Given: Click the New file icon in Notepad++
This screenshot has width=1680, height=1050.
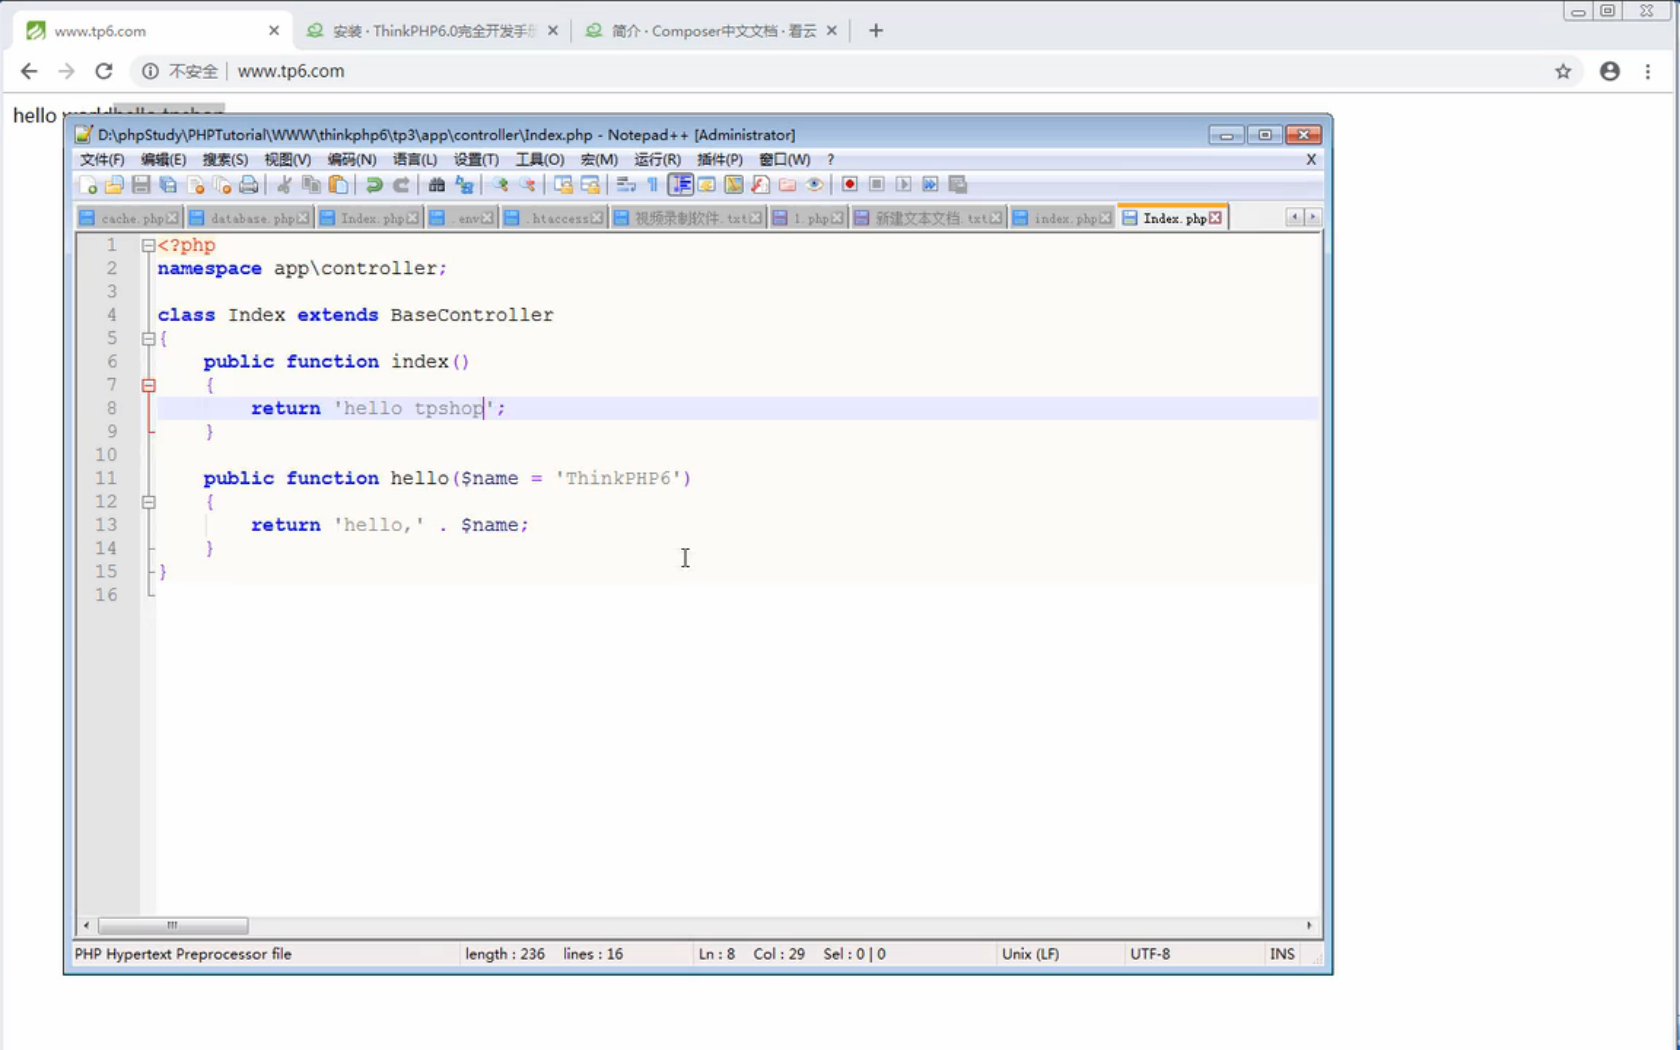Looking at the screenshot, I should (x=88, y=185).
